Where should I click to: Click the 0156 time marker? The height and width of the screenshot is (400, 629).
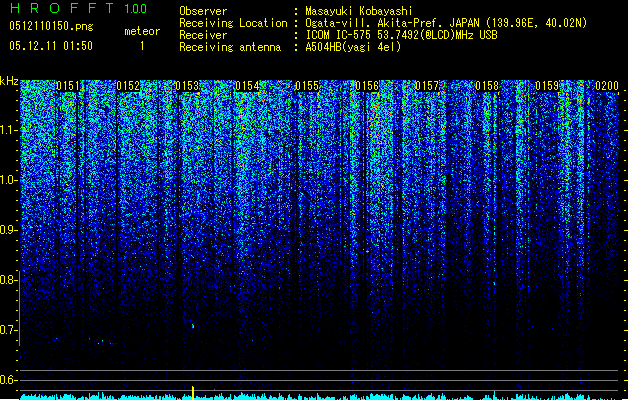(367, 86)
